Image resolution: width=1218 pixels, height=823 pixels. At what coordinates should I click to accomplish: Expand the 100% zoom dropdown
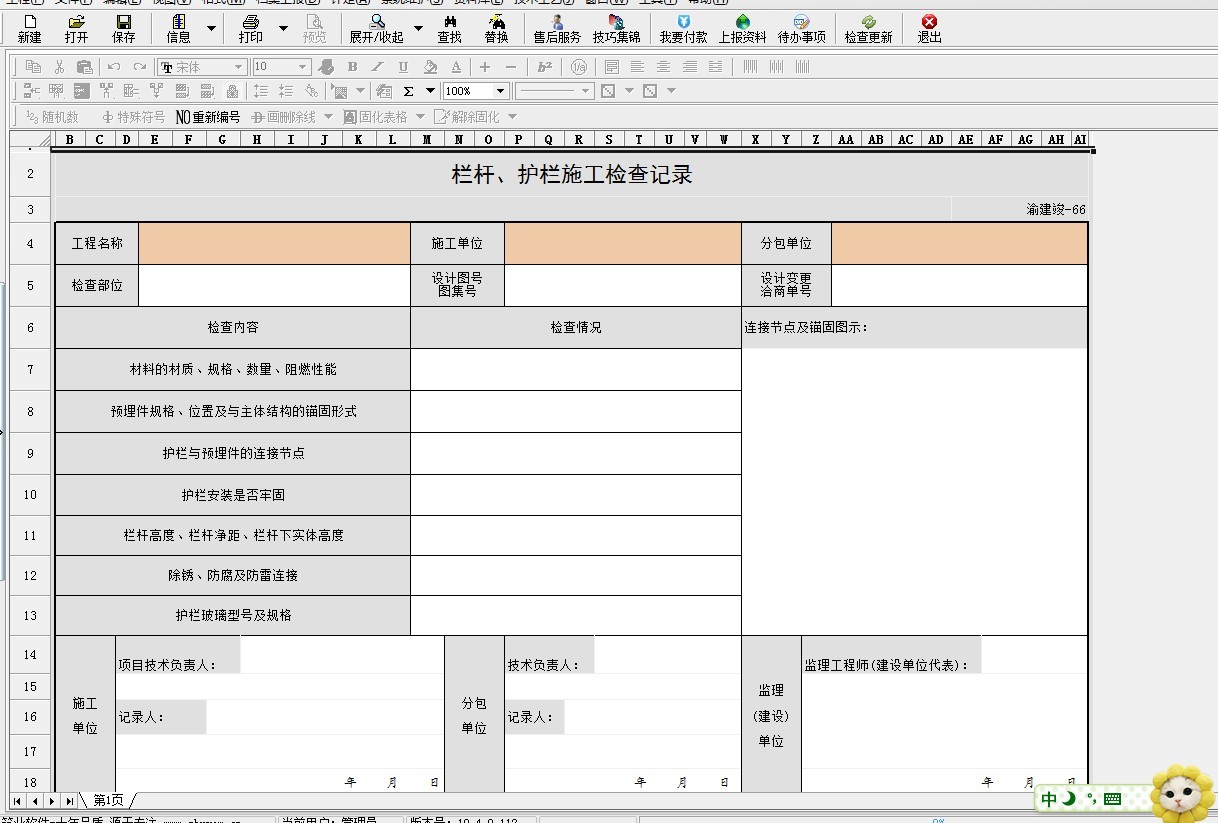499,90
